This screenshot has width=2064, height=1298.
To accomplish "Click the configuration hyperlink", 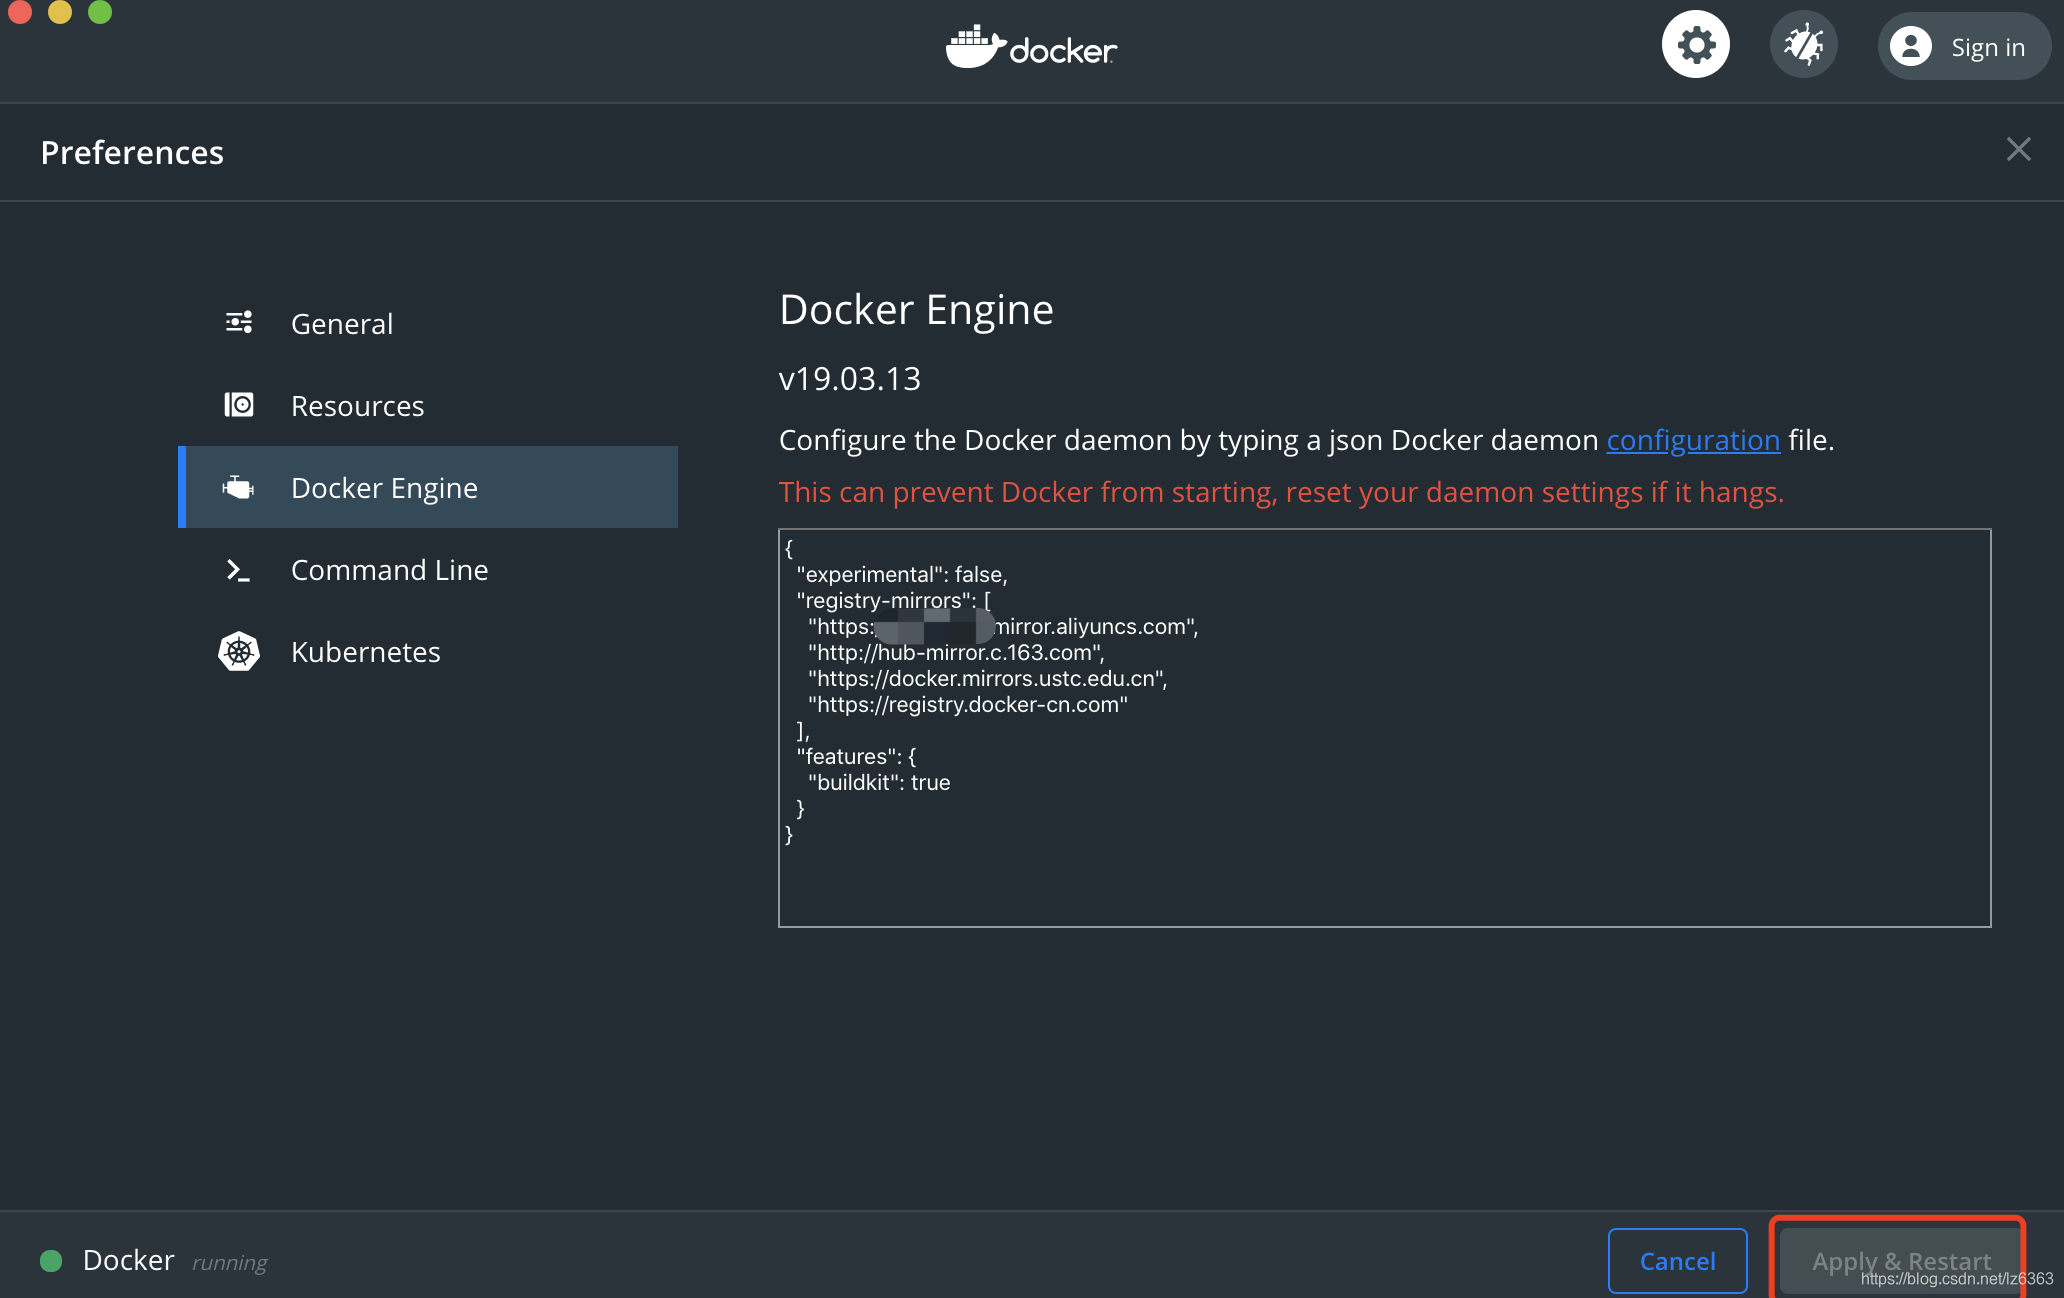I will (1690, 440).
